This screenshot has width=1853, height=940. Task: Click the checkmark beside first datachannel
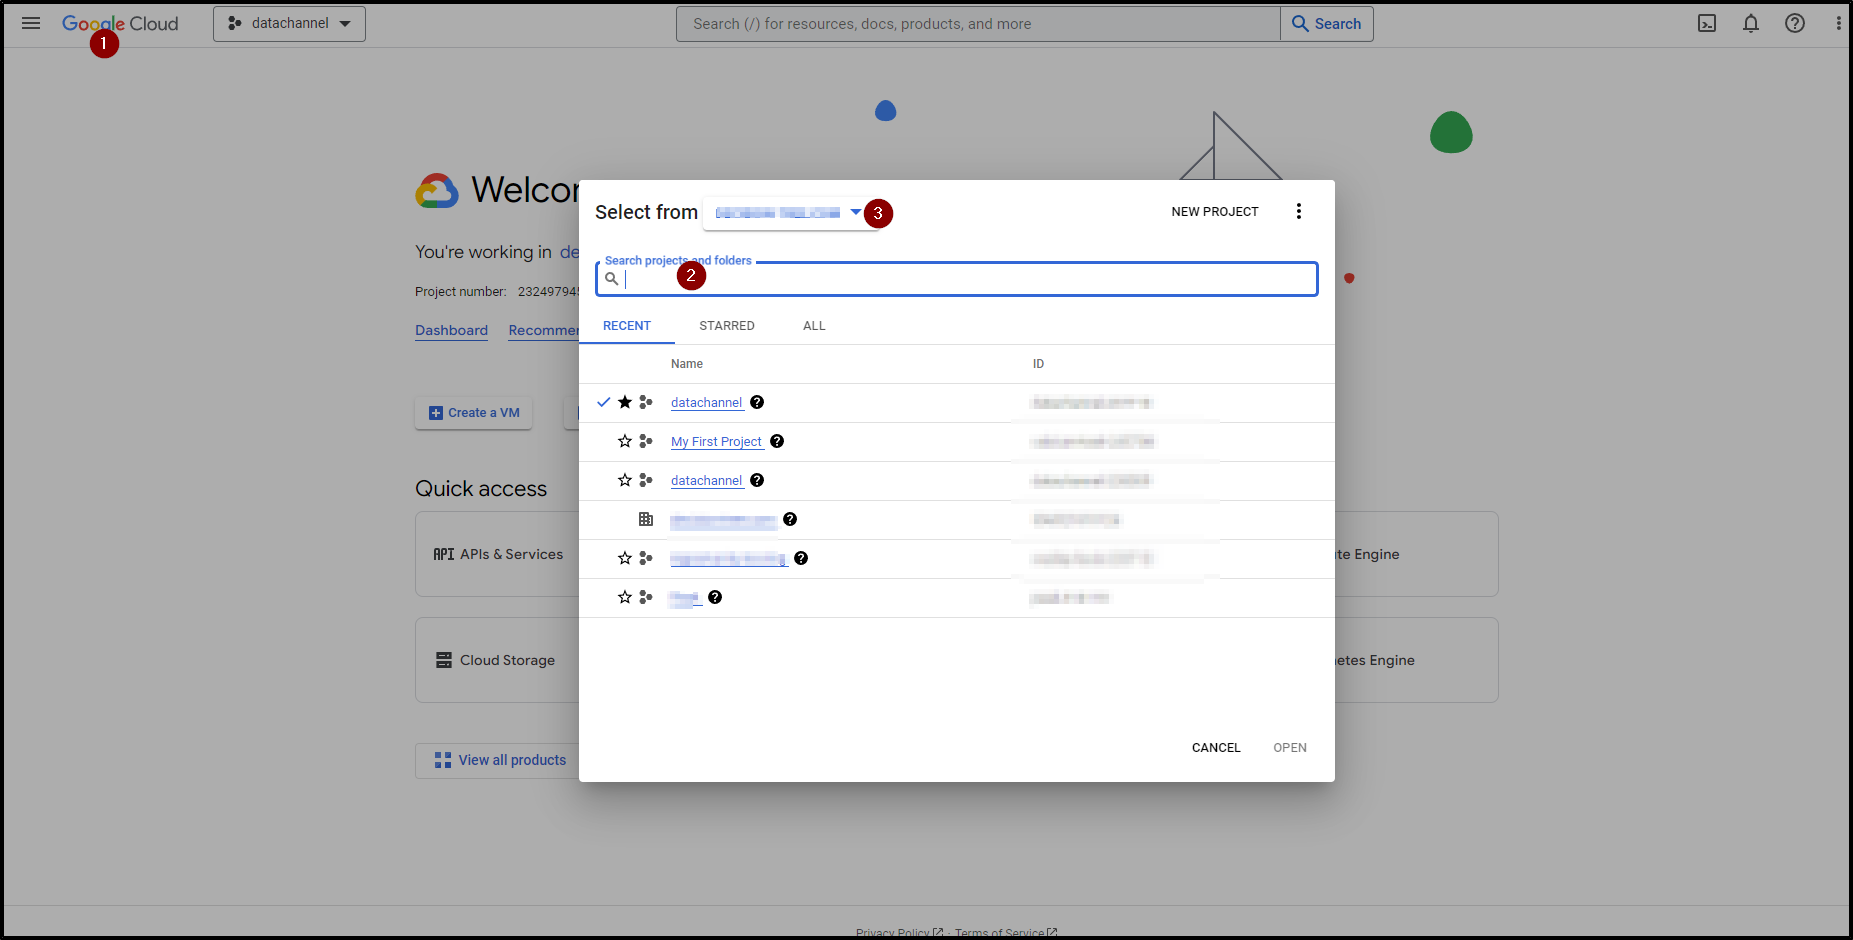point(603,402)
